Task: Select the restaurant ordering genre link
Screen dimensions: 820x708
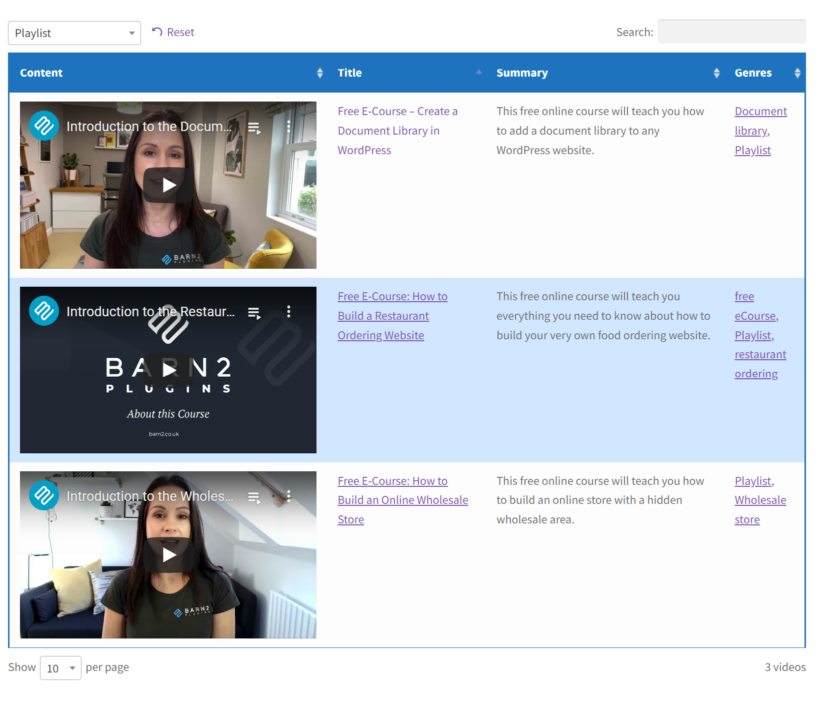Action: [x=760, y=364]
